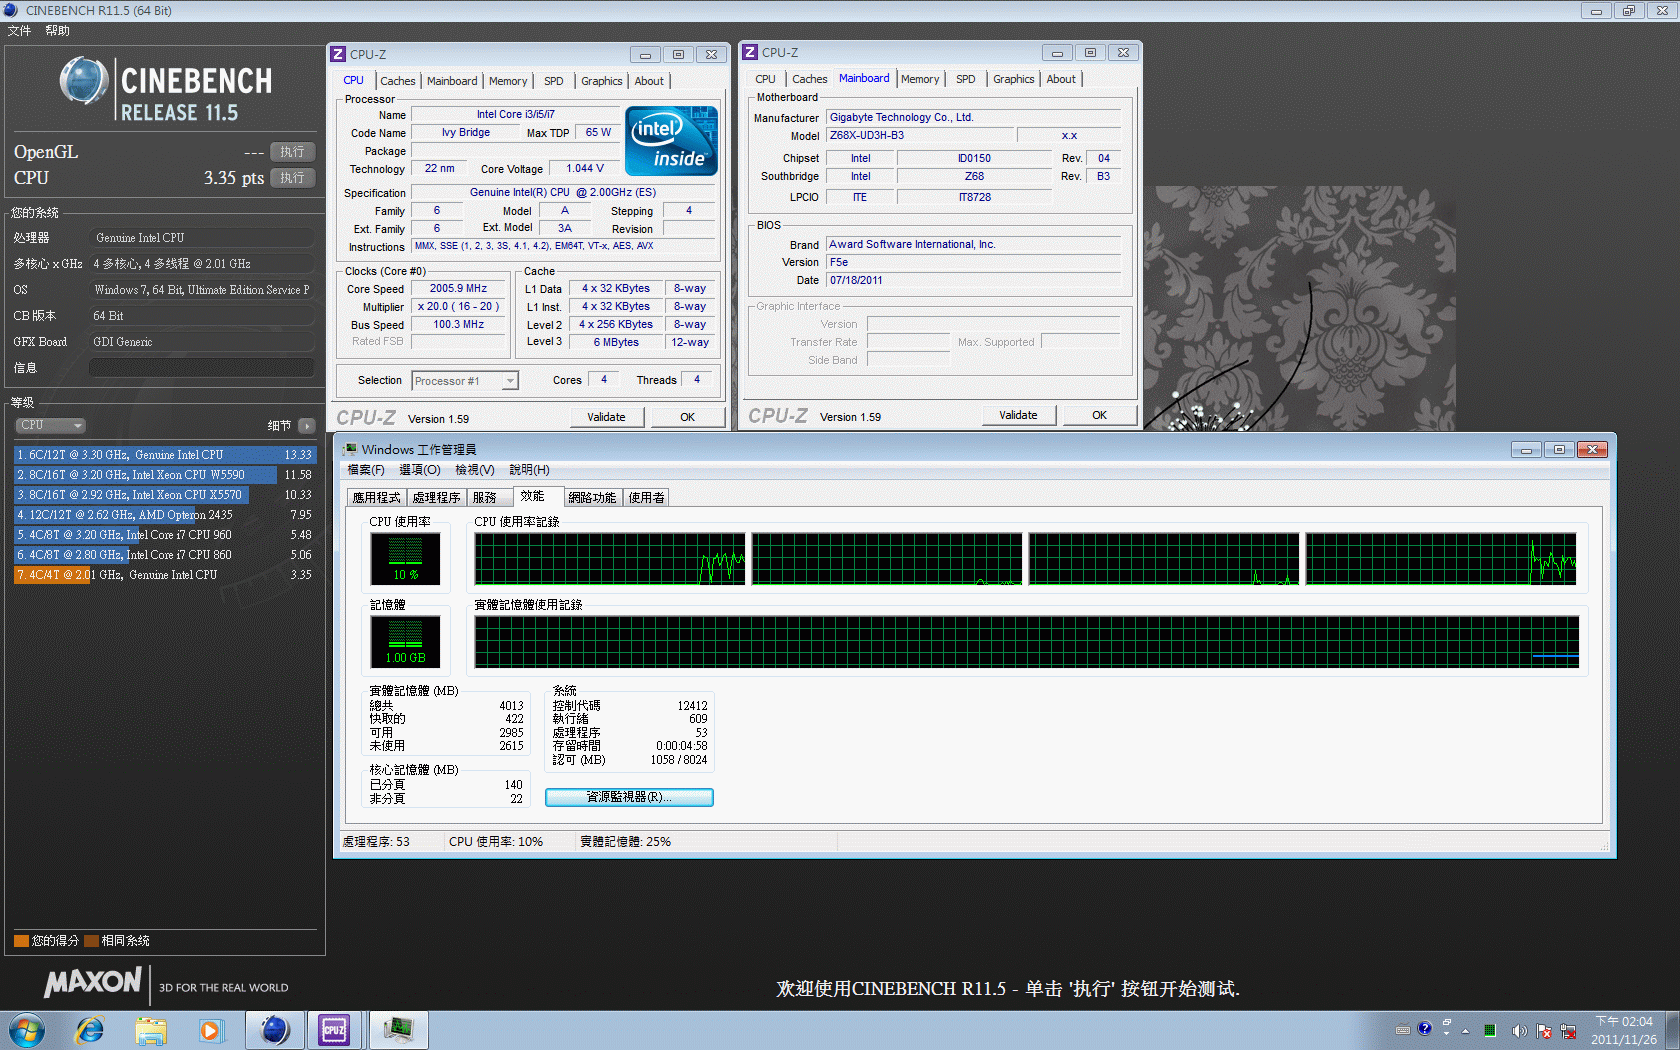The height and width of the screenshot is (1050, 1680).
Task: Open the Action Center flag icon
Action: tap(1544, 1031)
